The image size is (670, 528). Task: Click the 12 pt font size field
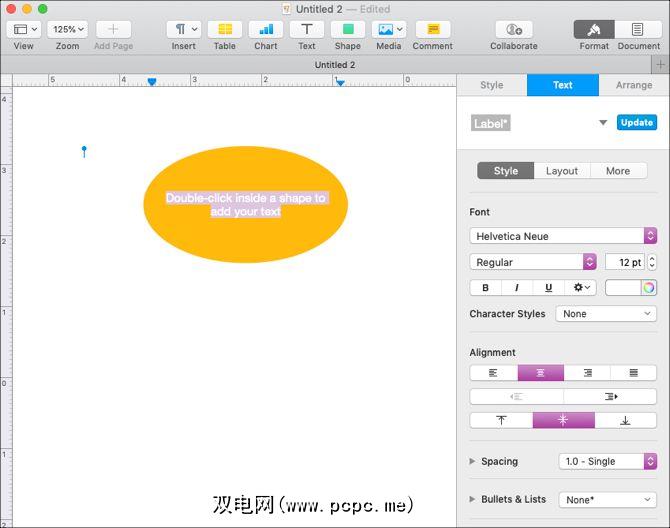coord(625,262)
